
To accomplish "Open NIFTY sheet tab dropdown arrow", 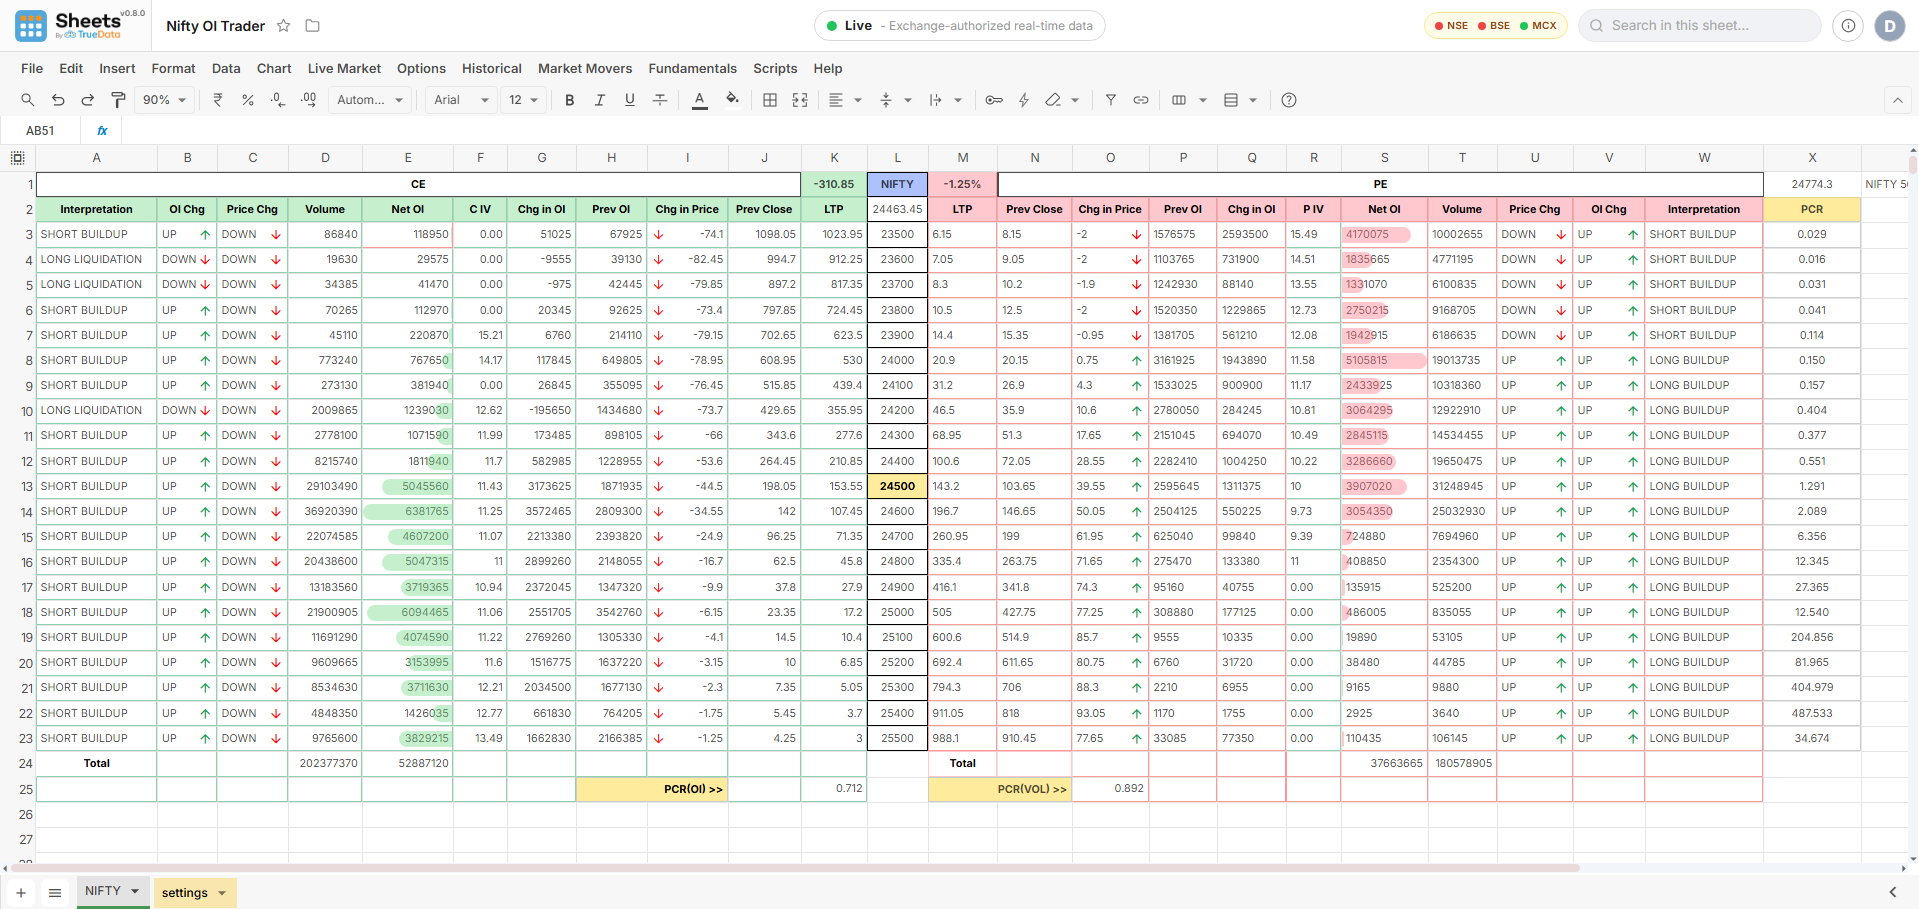I will tap(135, 891).
